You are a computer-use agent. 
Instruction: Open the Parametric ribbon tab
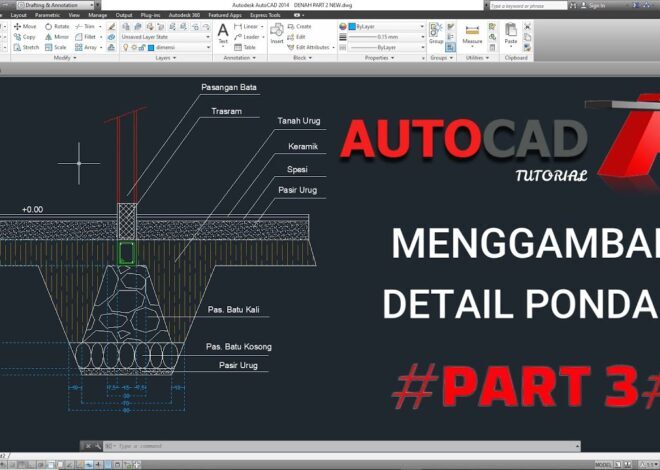(47, 15)
